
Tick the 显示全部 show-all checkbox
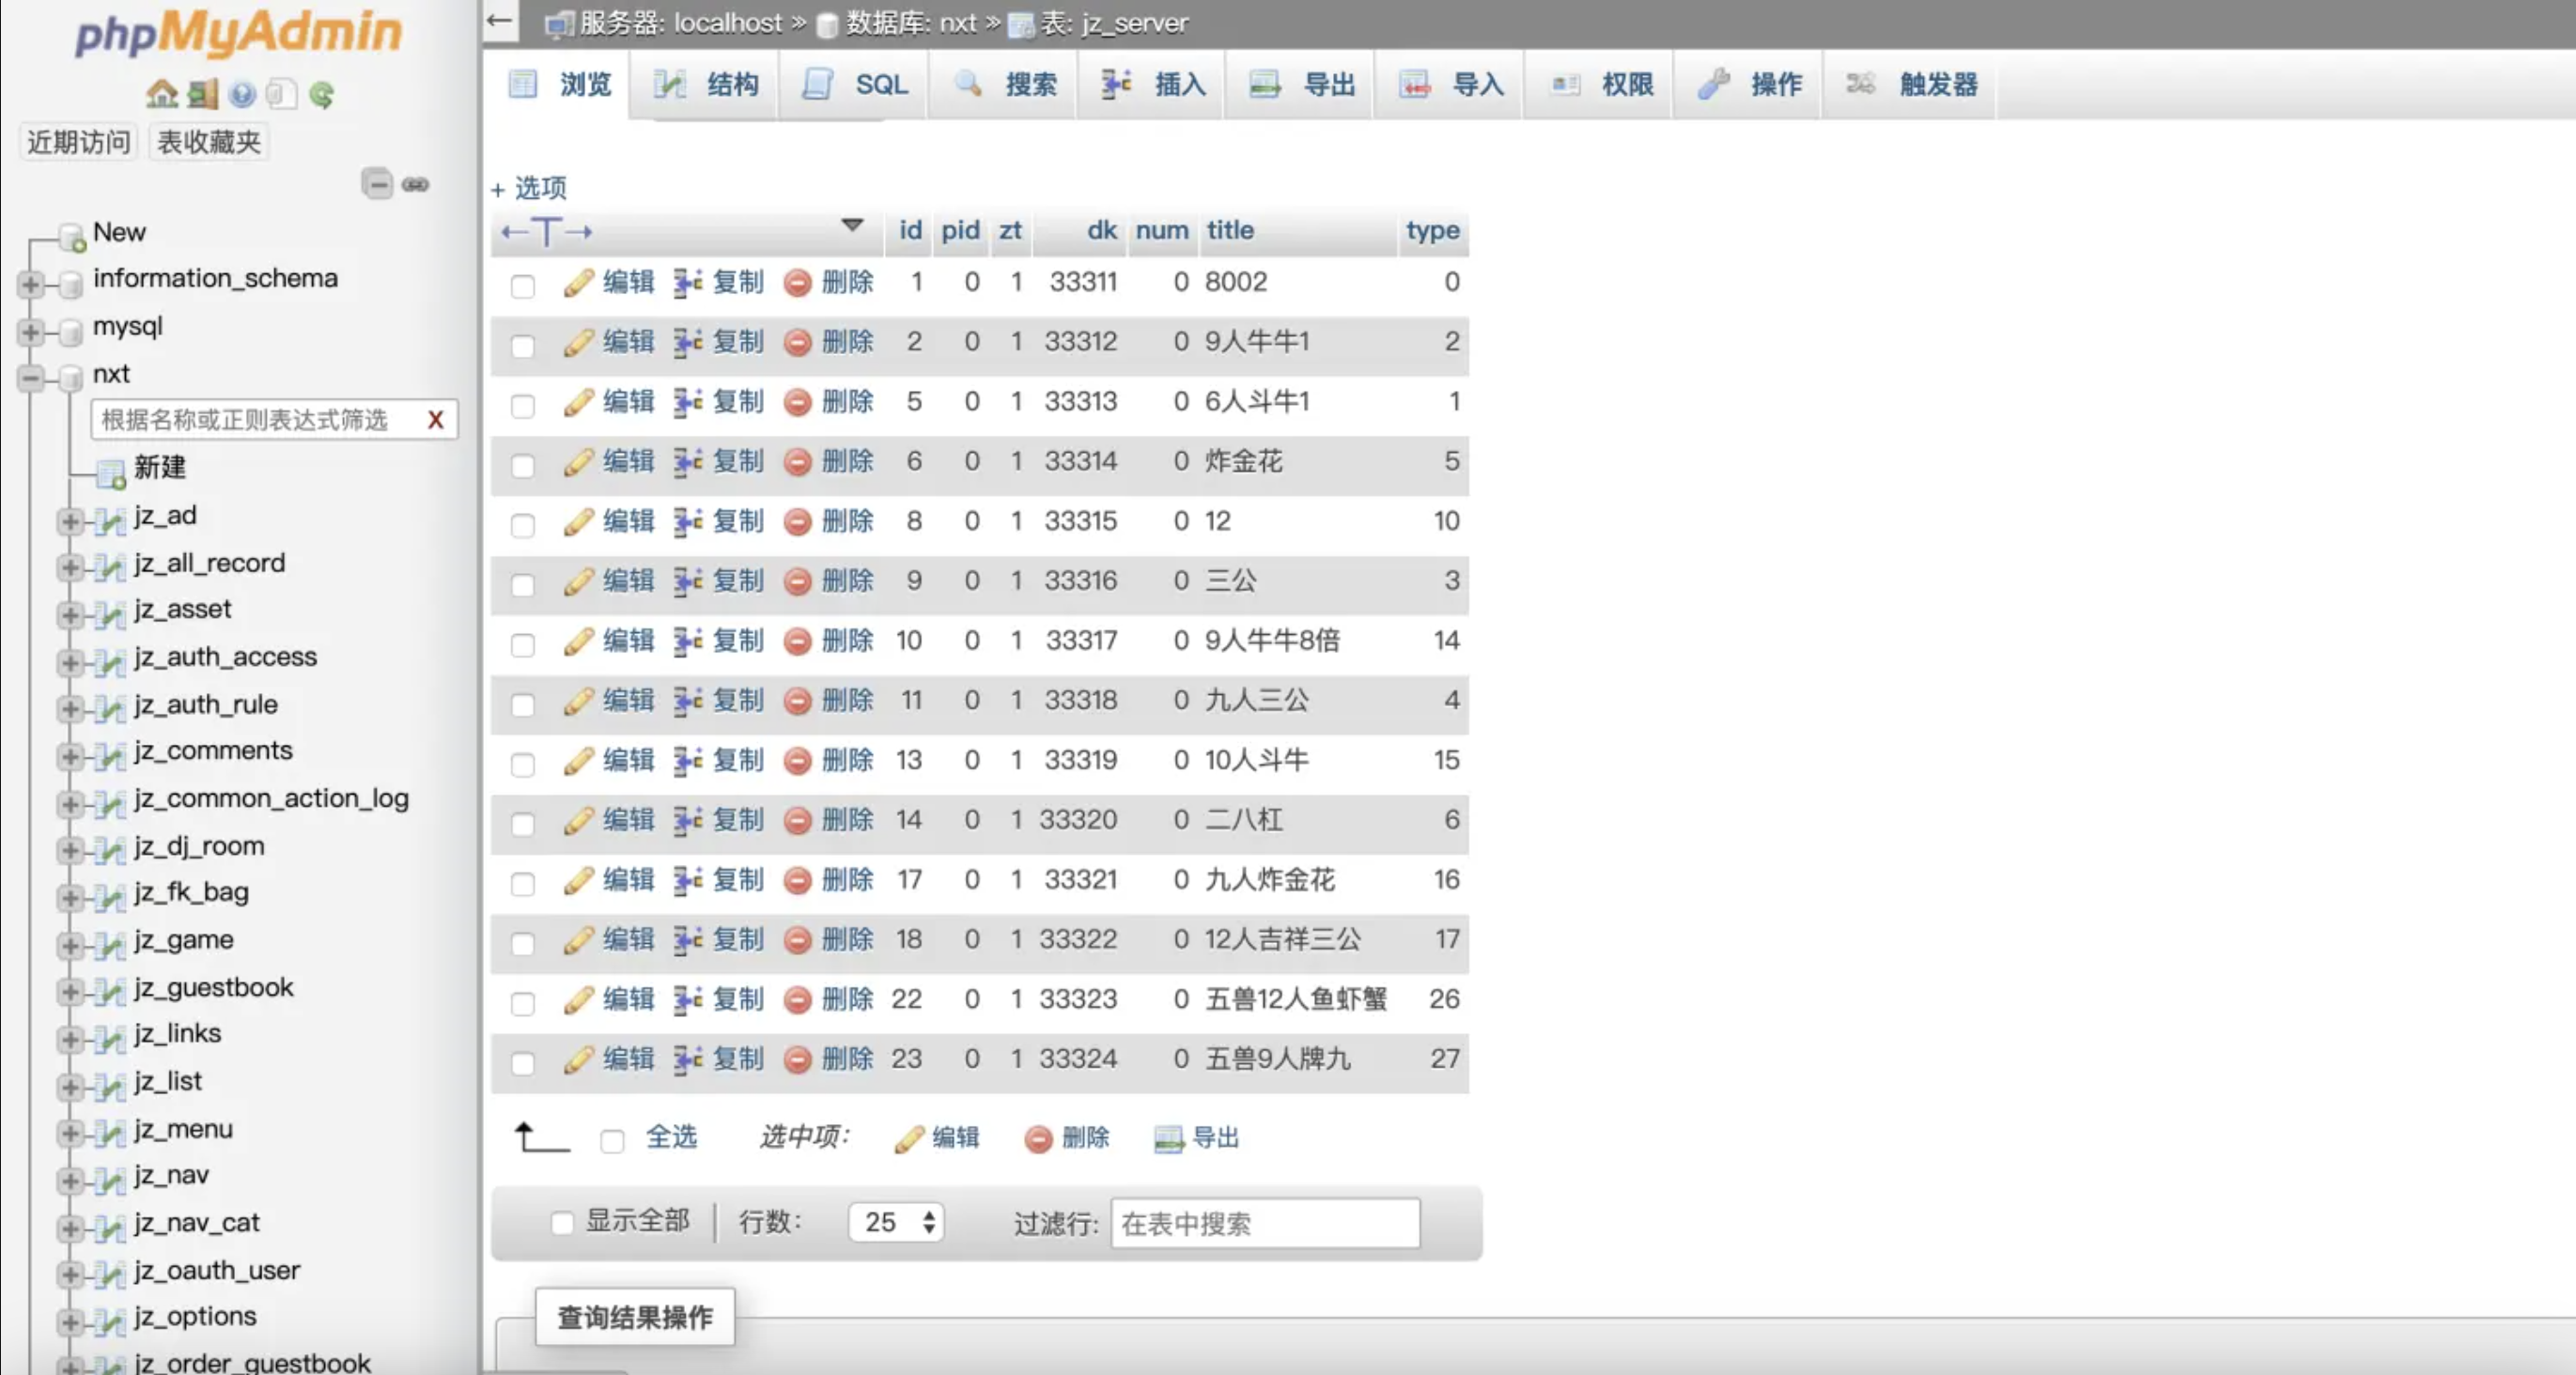pos(562,1223)
